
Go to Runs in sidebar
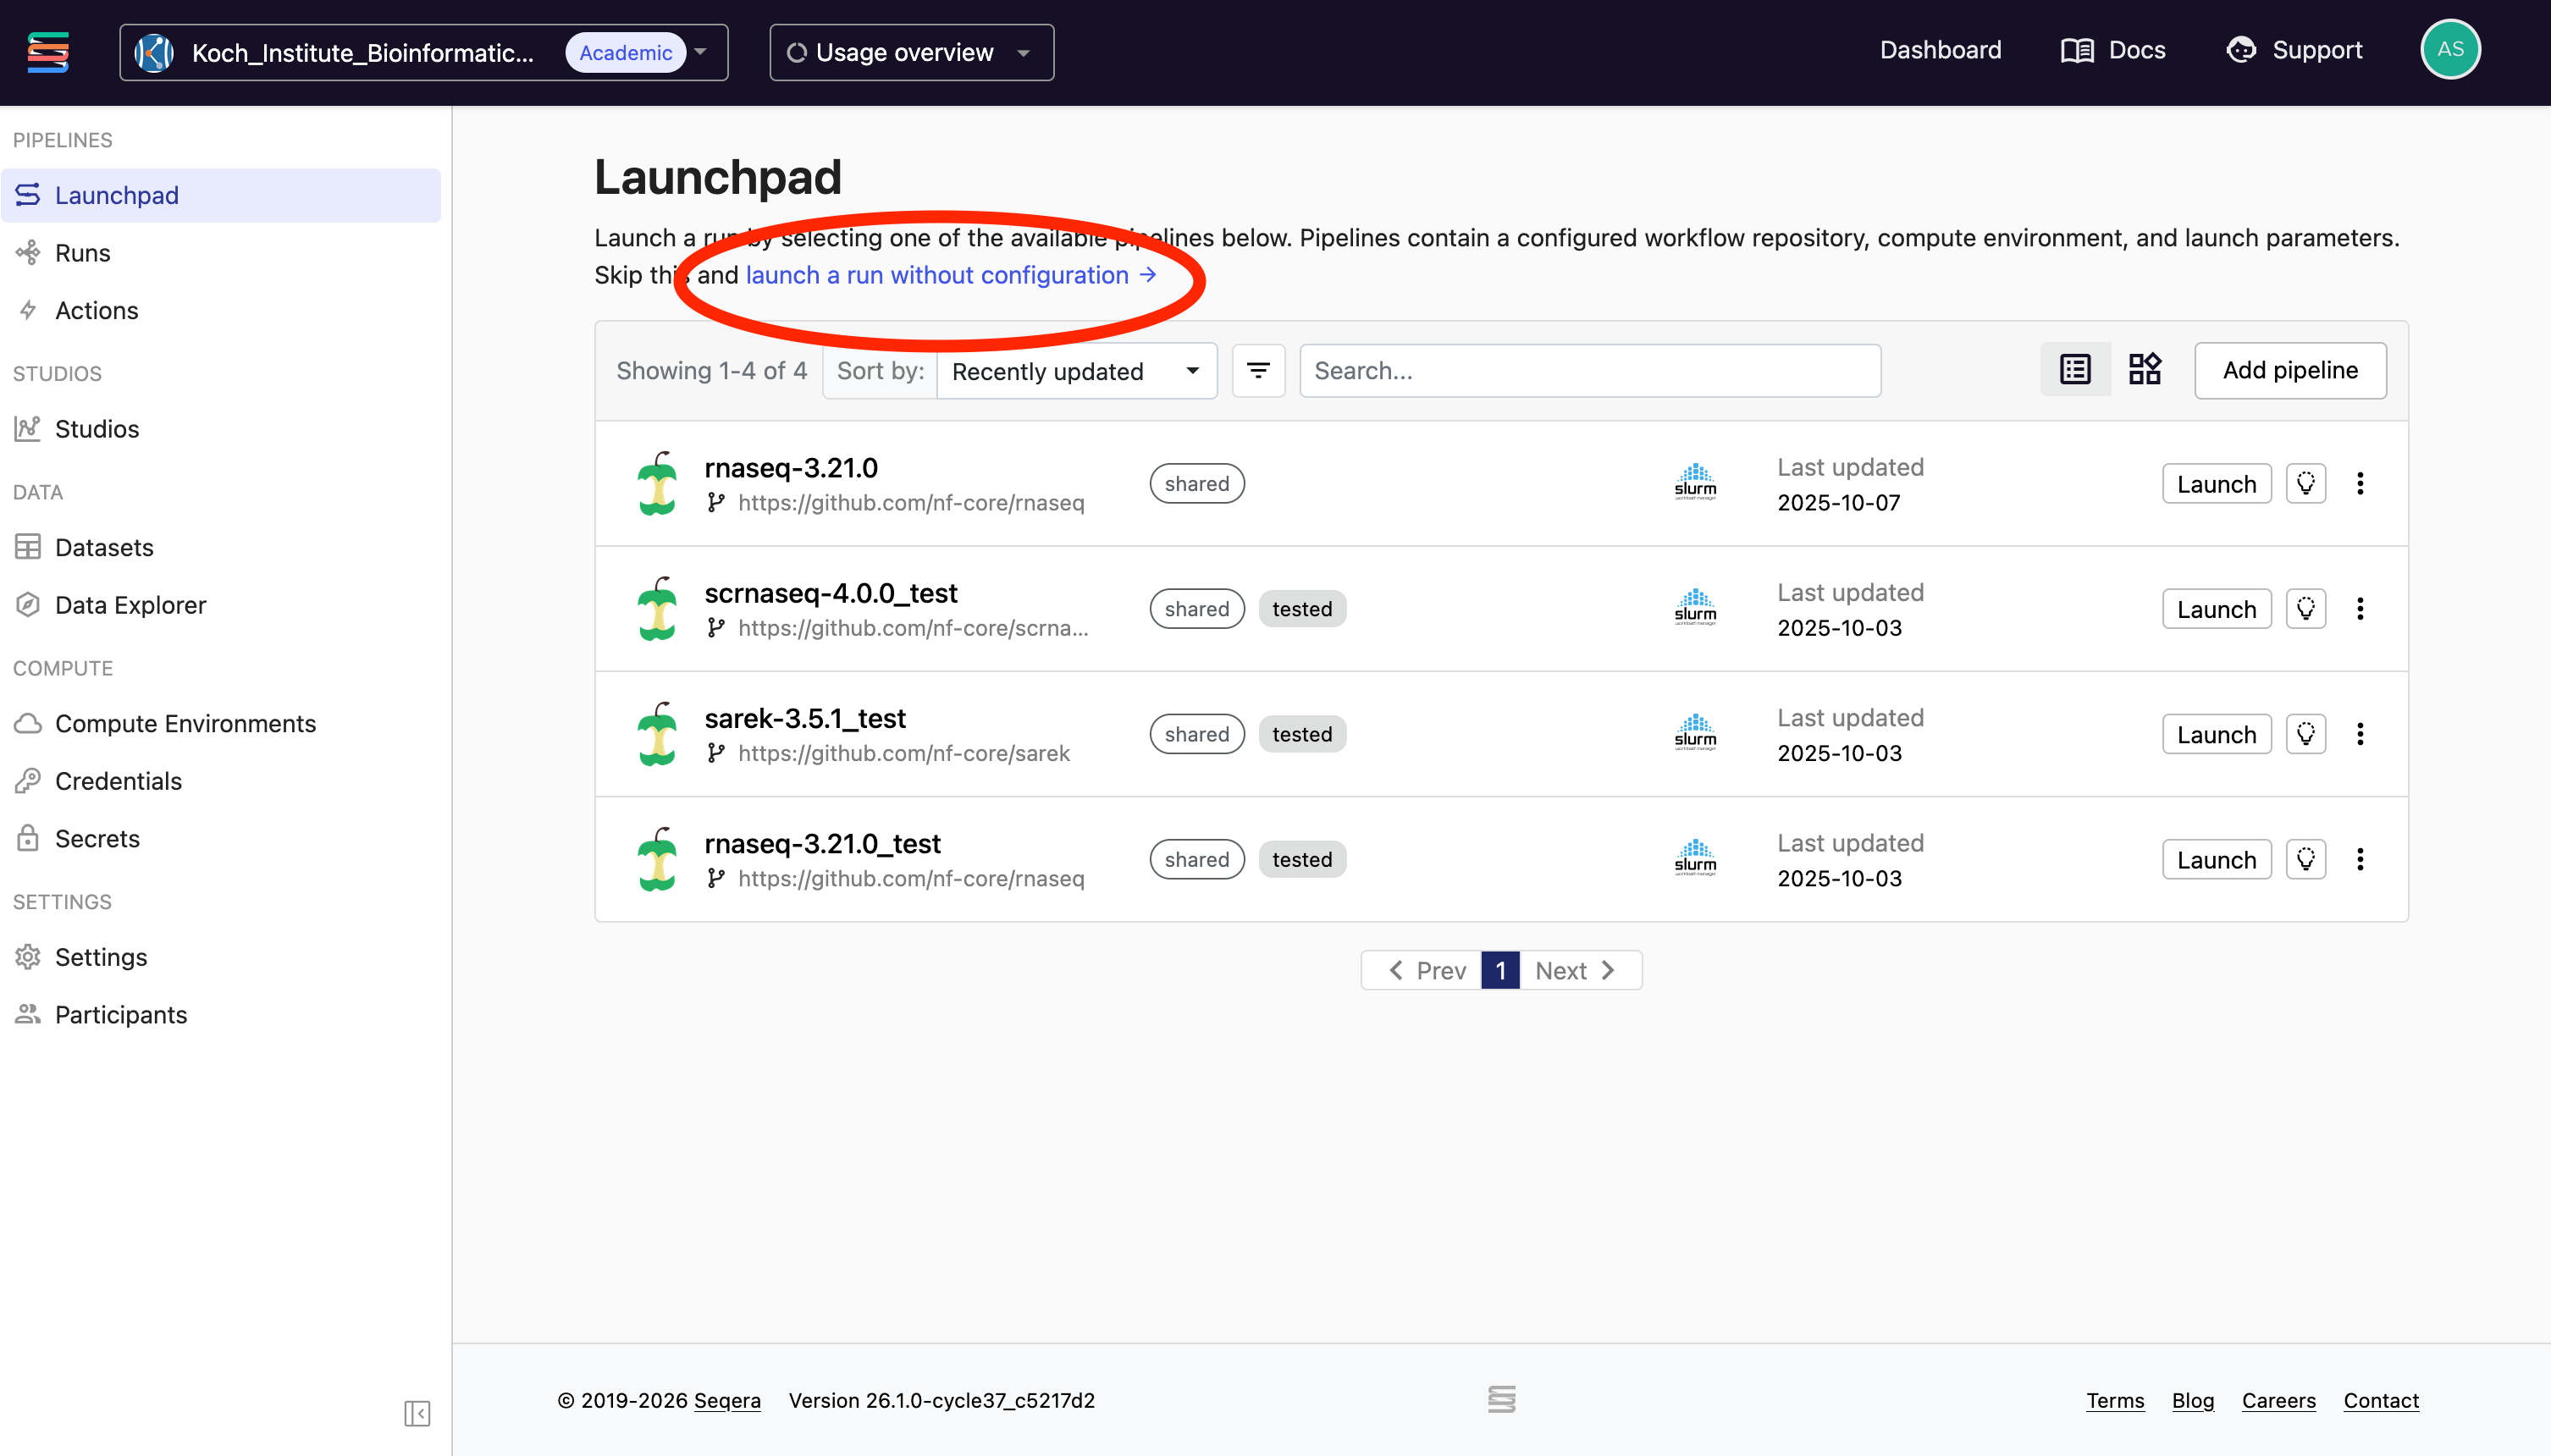[x=82, y=253]
